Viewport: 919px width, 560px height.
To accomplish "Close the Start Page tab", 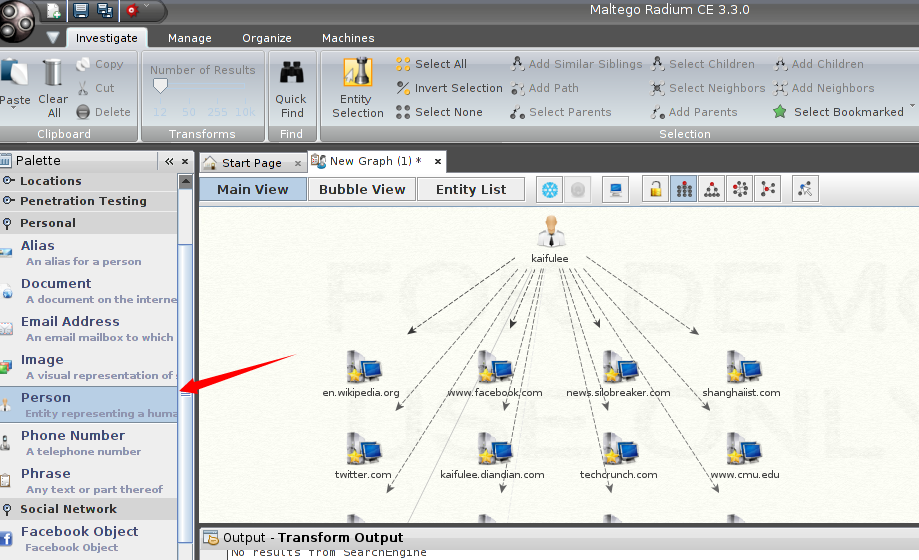I will (298, 163).
